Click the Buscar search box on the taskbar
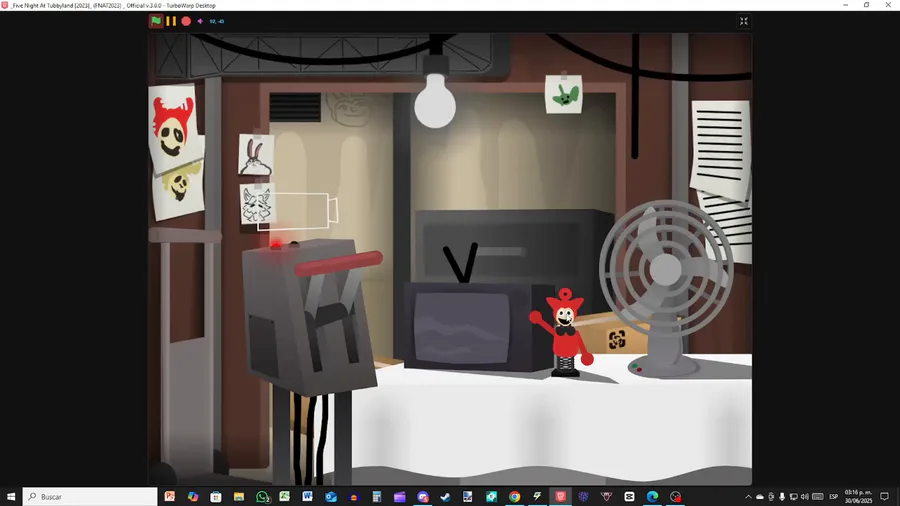 (90, 496)
